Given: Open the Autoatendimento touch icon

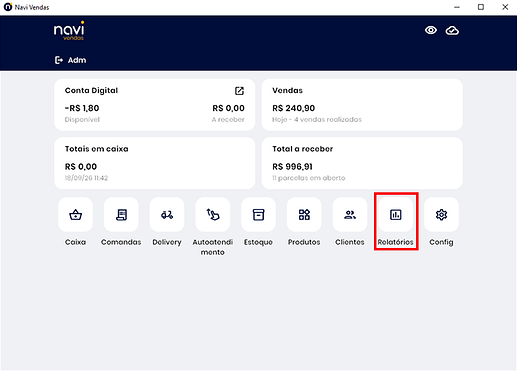Looking at the screenshot, I should tap(213, 215).
